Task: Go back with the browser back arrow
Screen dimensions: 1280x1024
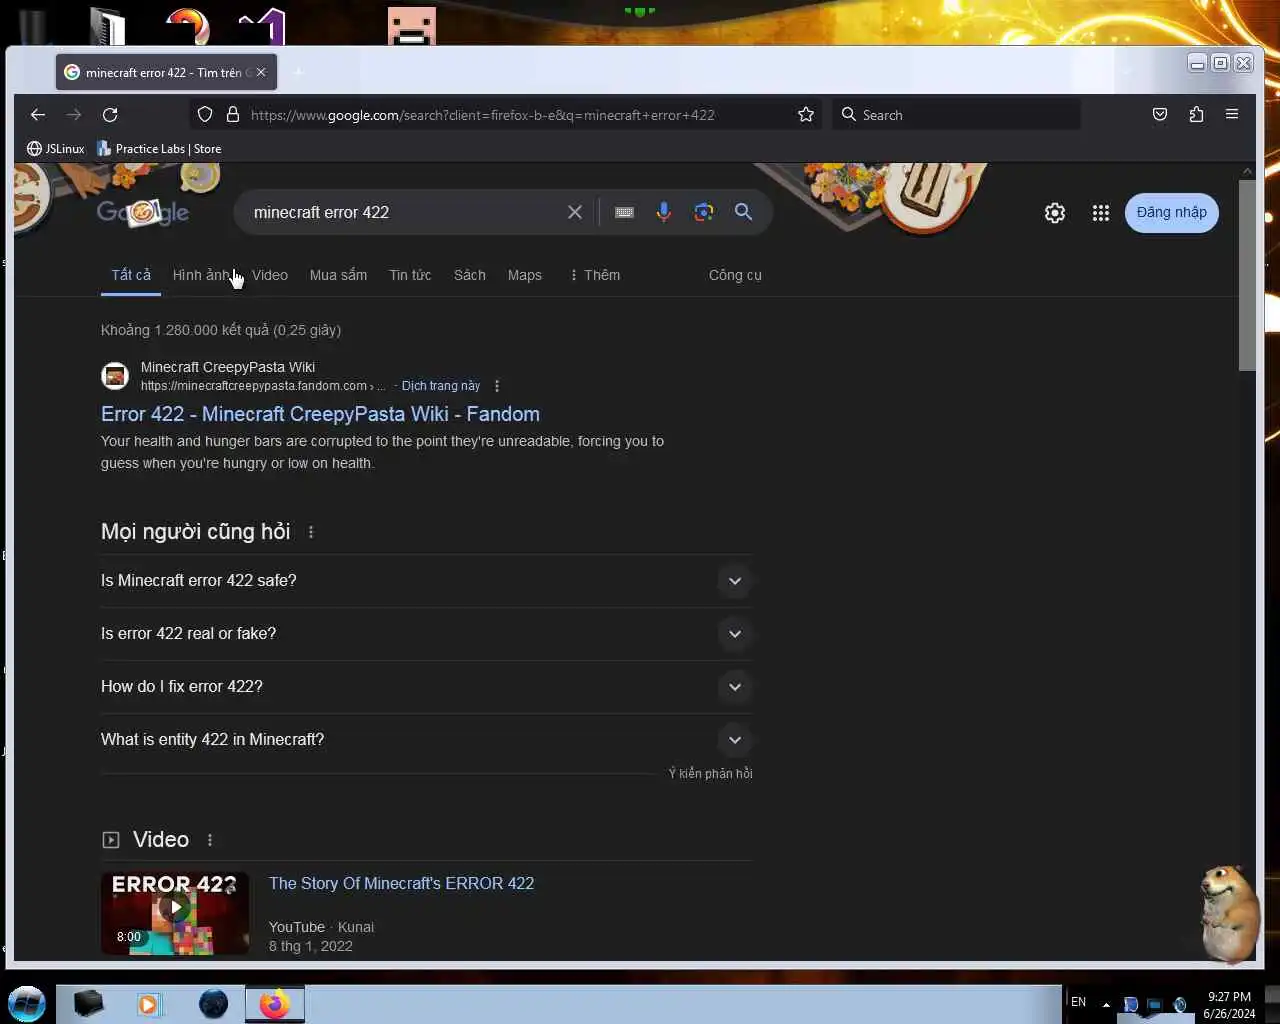Action: pyautogui.click(x=38, y=115)
